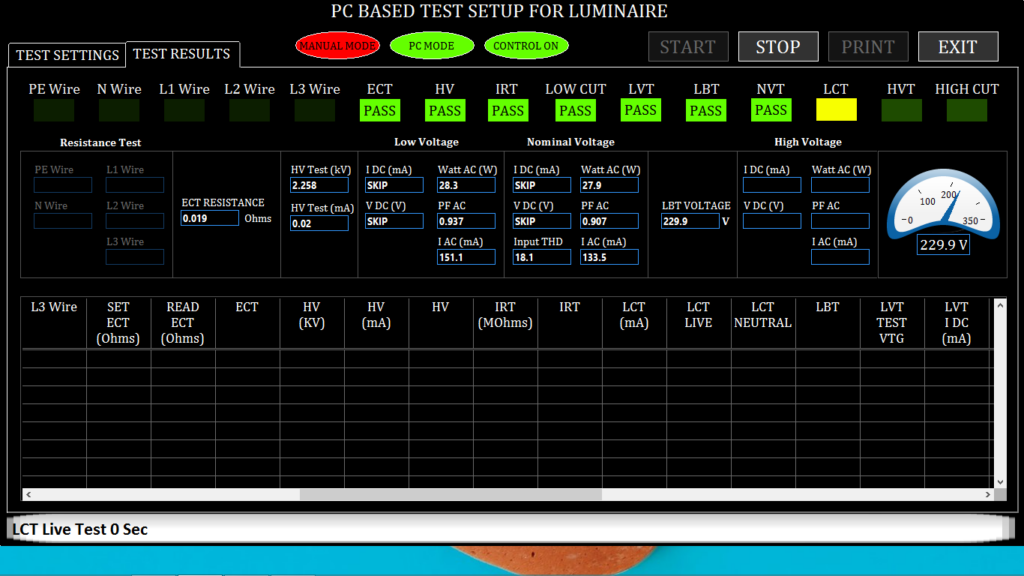Viewport: 1024px width, 576px height.
Task: Click the STOP button
Action: click(778, 47)
